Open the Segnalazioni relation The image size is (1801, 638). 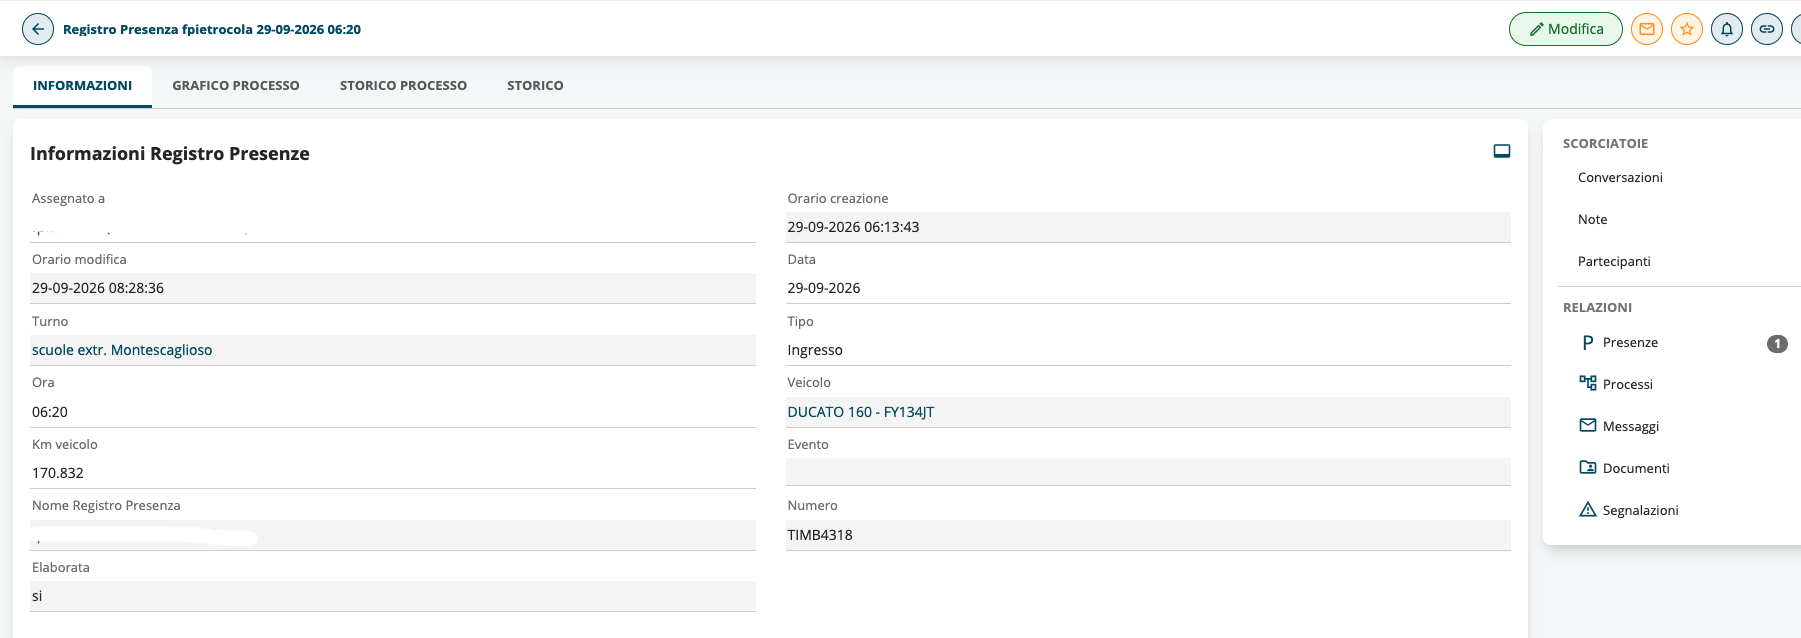point(1640,510)
